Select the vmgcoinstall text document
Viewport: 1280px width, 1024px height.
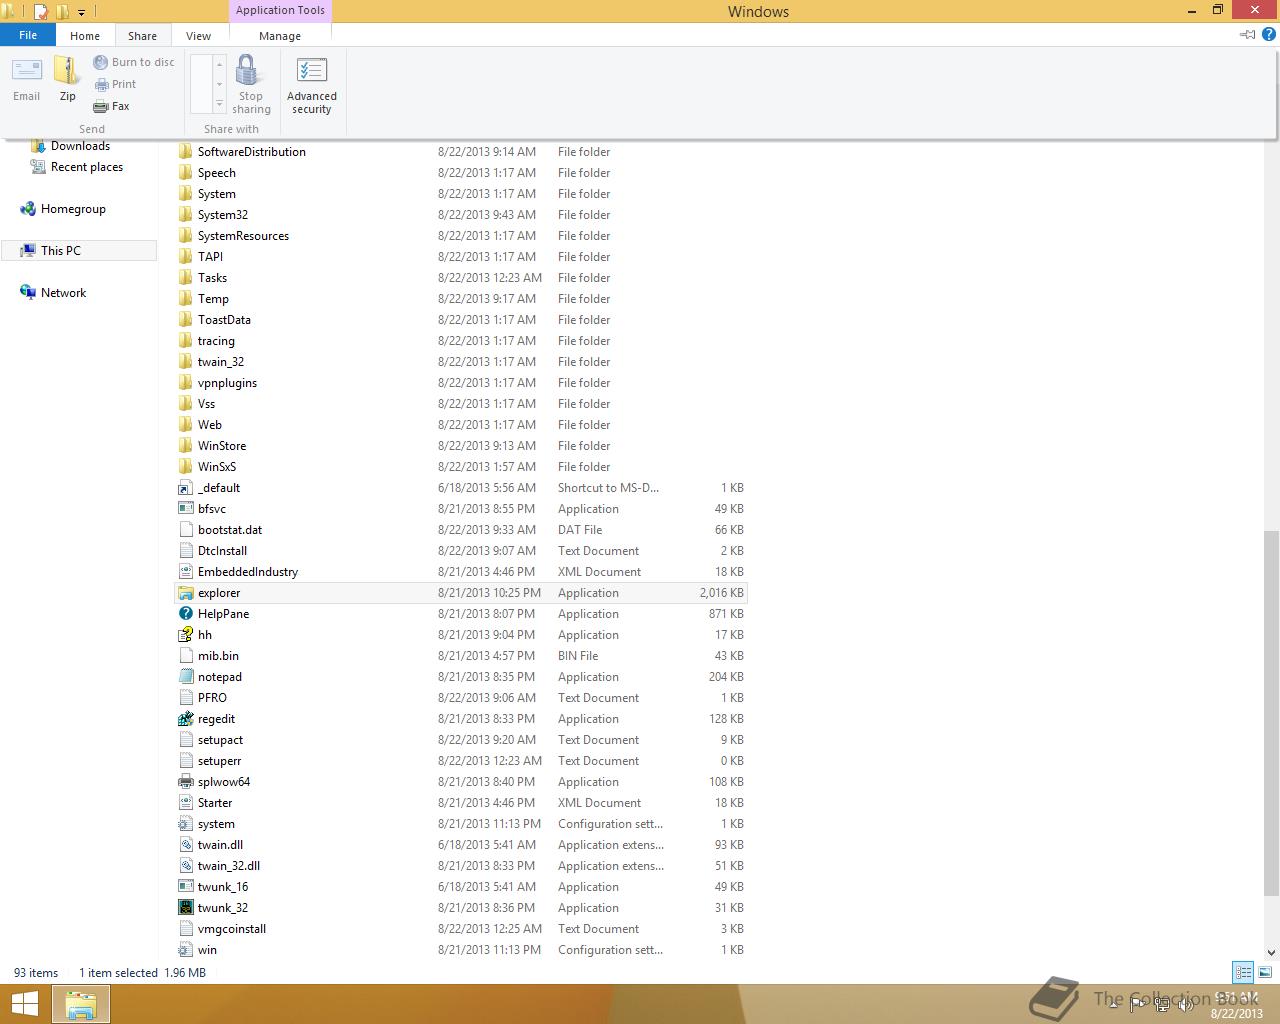(x=232, y=929)
